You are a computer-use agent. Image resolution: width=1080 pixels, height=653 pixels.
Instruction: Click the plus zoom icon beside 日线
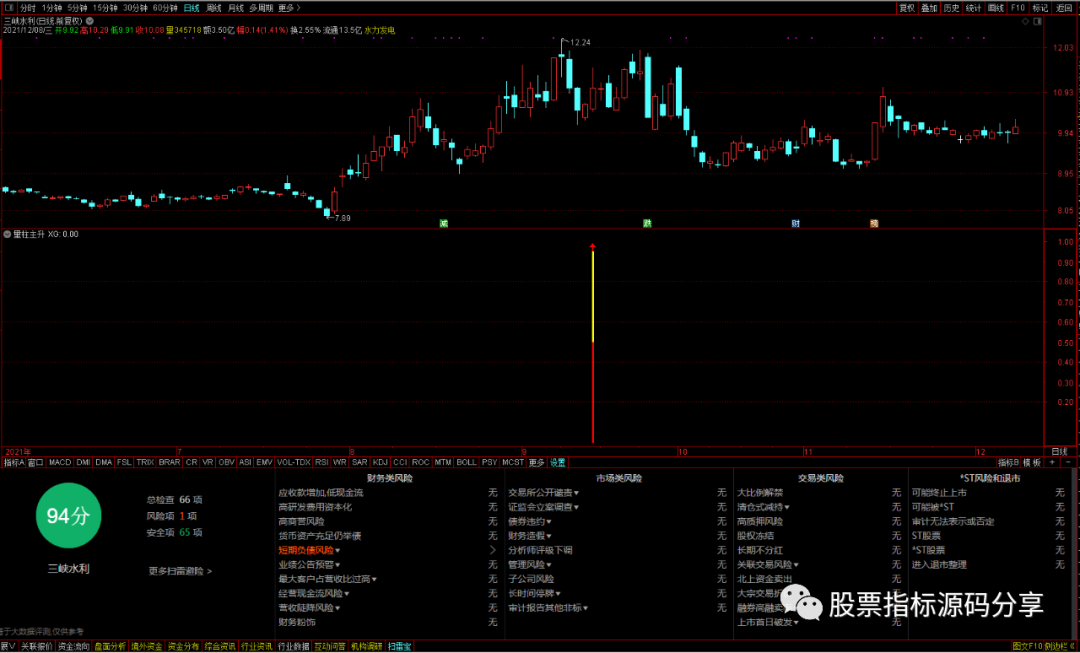click(x=1052, y=462)
